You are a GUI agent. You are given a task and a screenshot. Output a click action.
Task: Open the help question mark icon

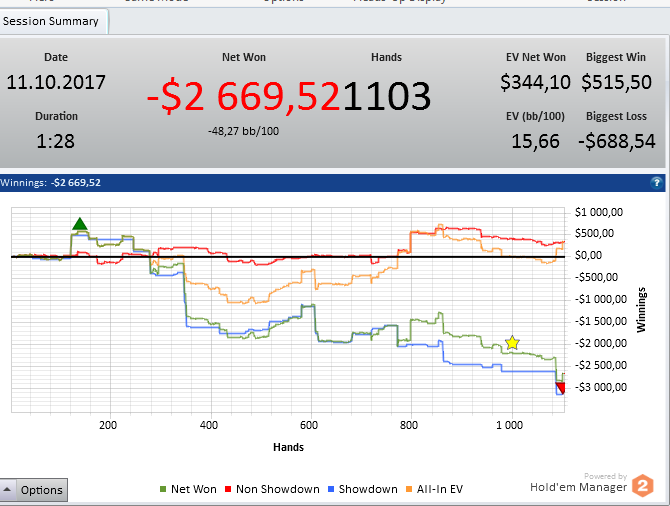656,183
